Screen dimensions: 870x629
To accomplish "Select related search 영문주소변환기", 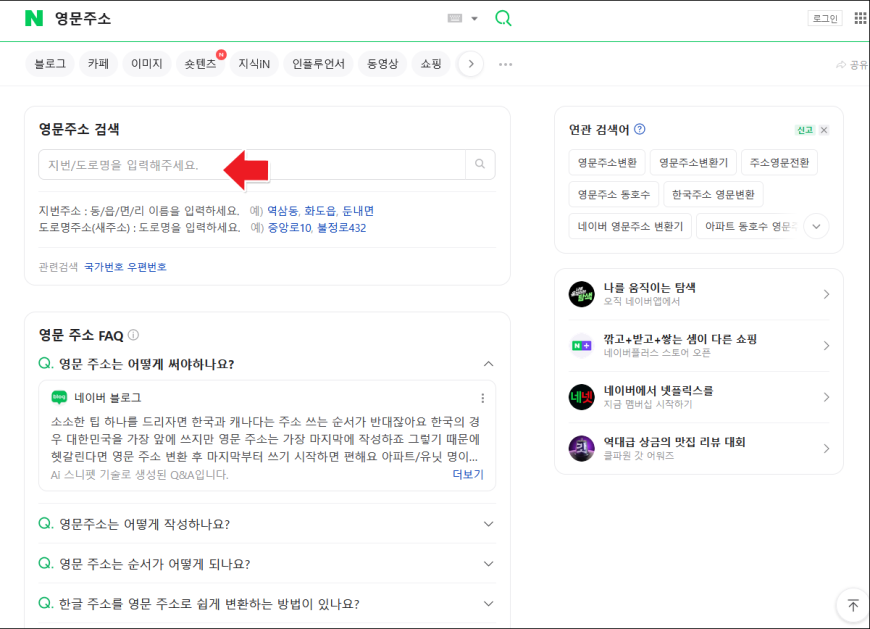I will [694, 163].
